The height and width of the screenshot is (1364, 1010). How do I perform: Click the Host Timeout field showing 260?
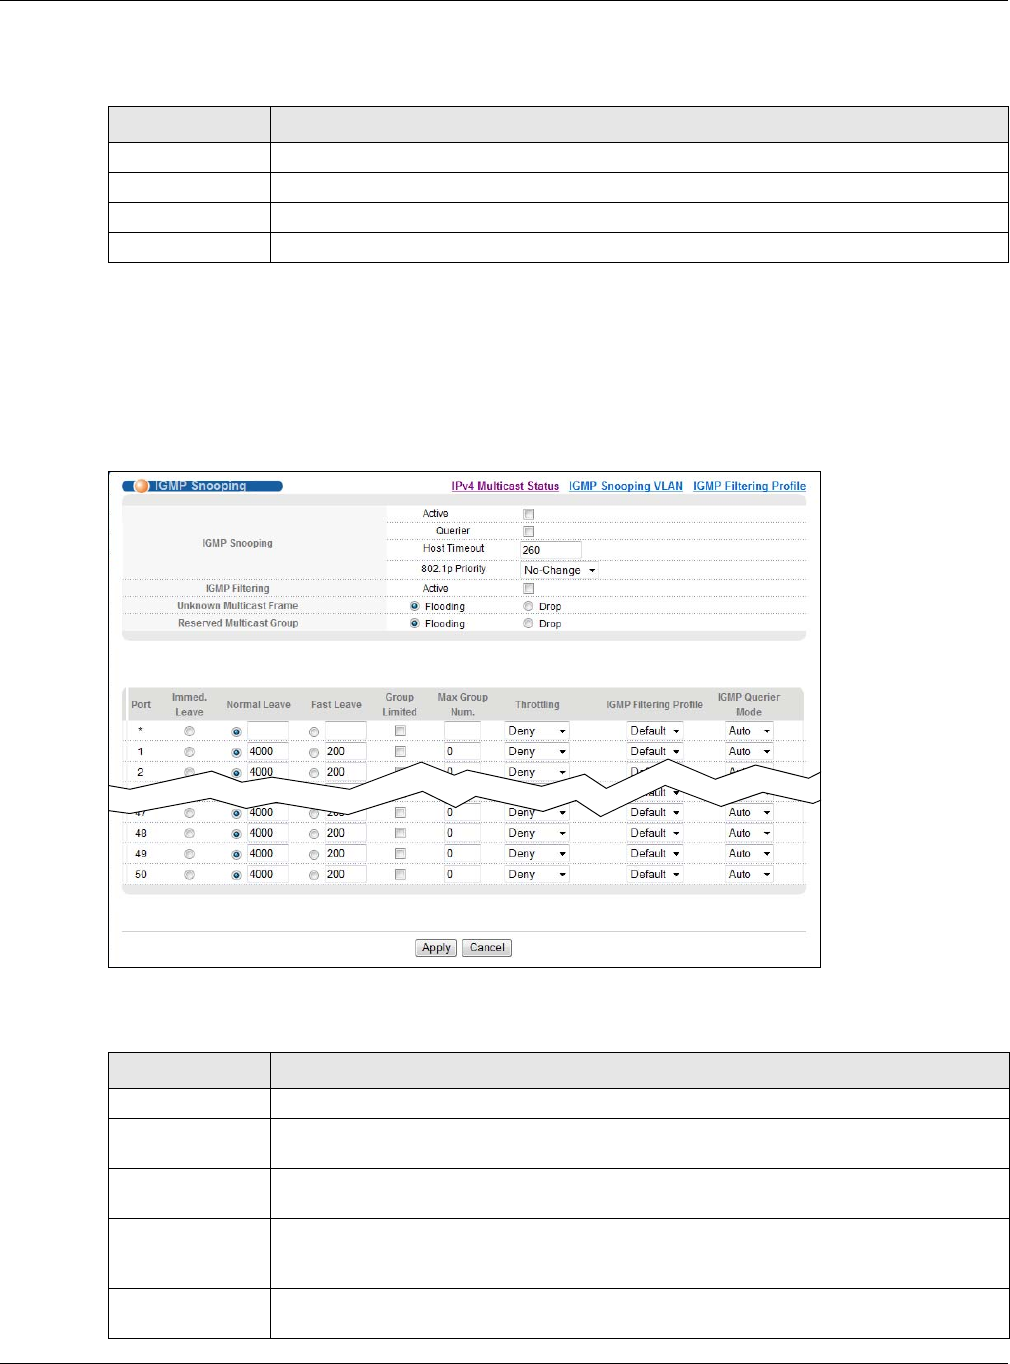pyautogui.click(x=551, y=549)
